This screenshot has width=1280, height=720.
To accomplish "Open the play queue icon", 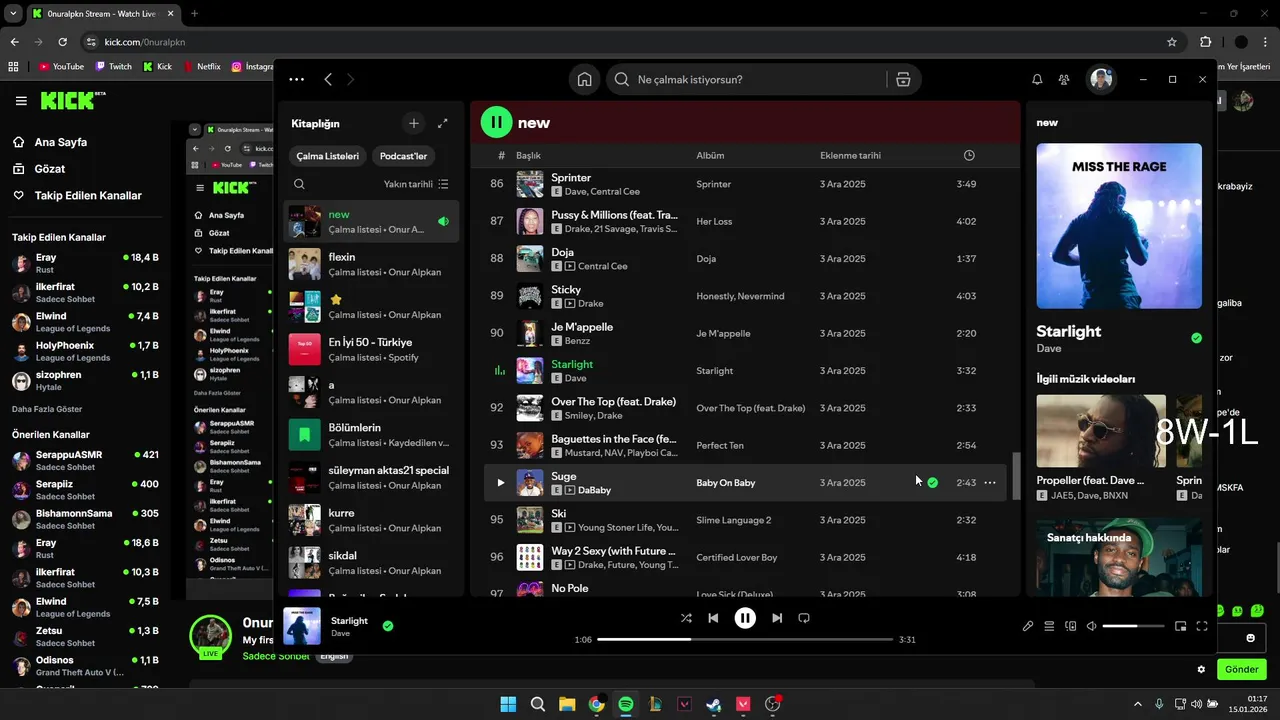I will (1049, 626).
